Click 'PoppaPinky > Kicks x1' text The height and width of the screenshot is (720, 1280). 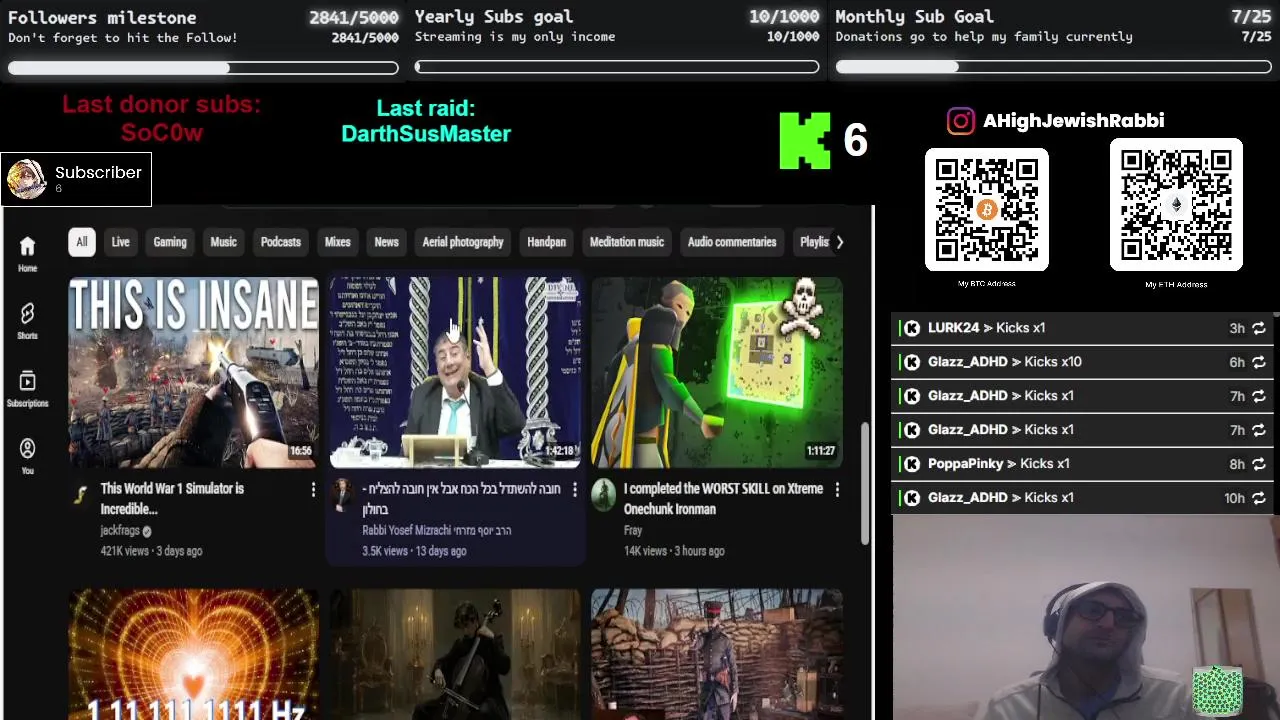[999, 464]
